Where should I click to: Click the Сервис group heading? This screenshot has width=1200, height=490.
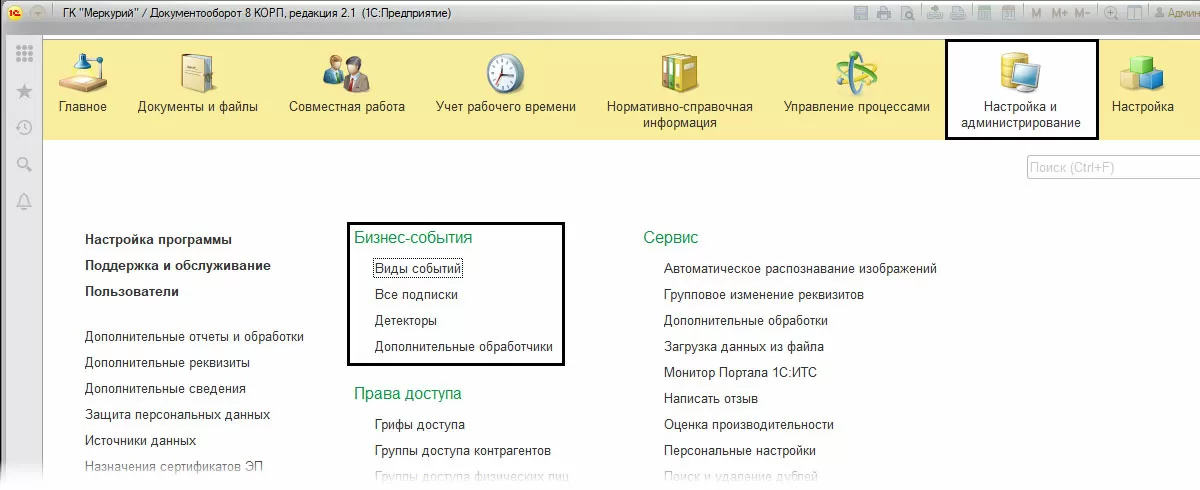pos(671,238)
